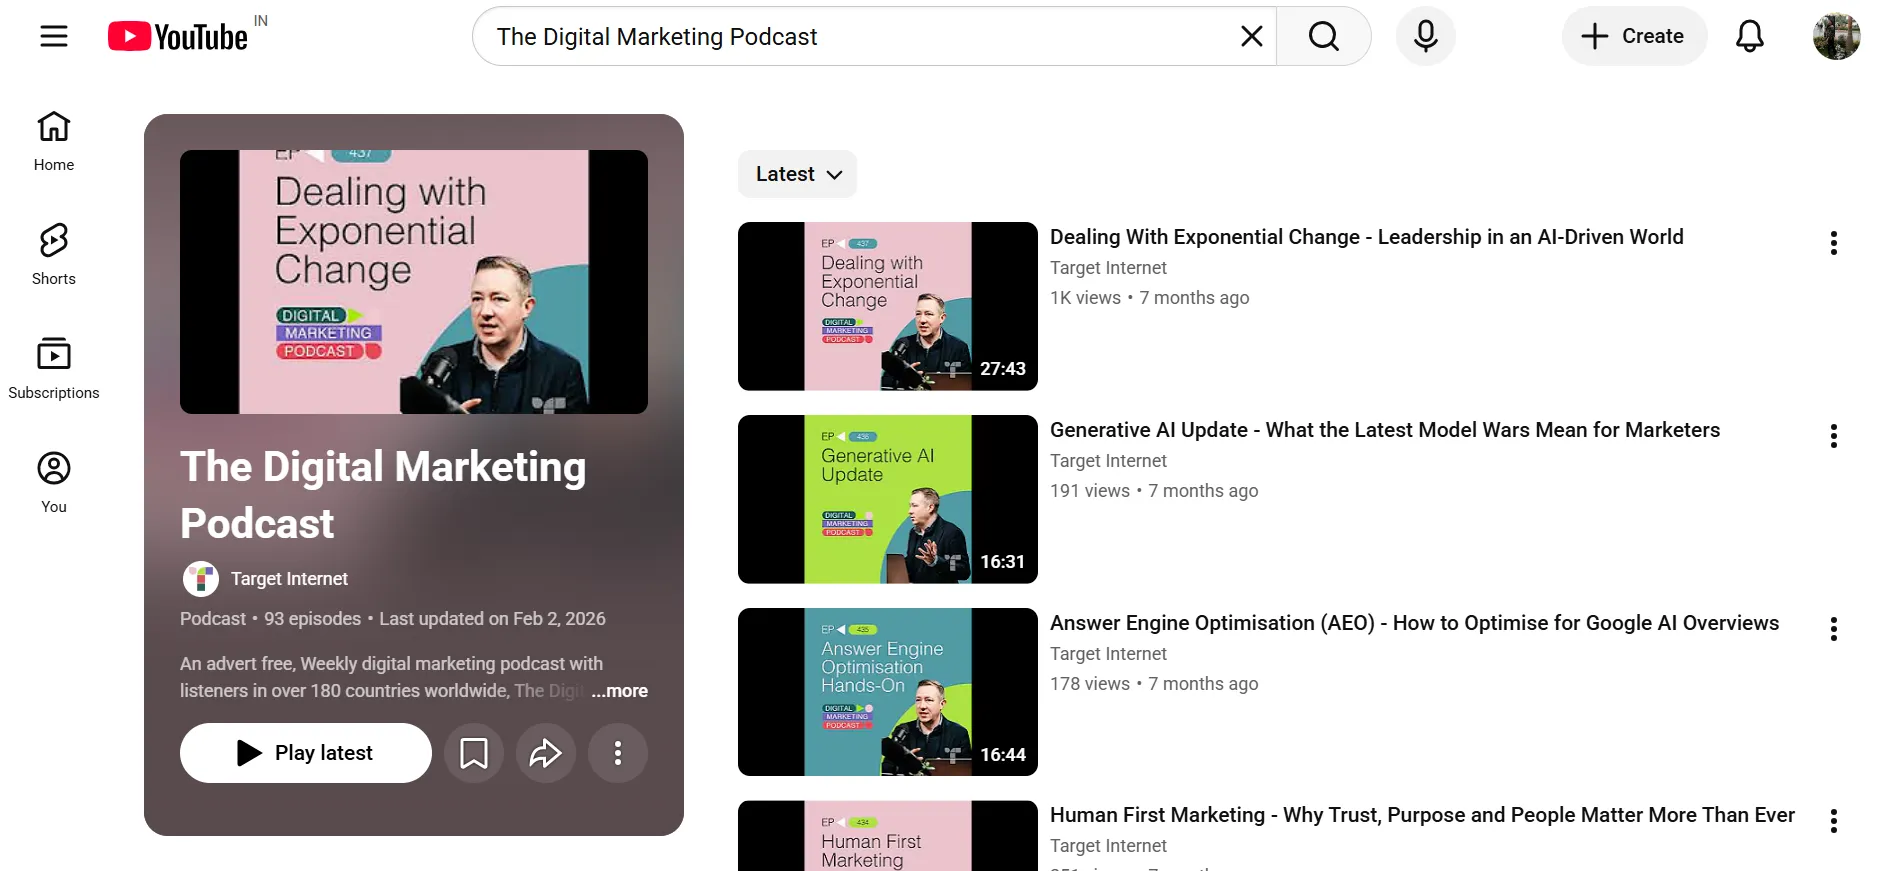Open the podcast cover thumbnail
The image size is (1896, 871).
tap(414, 282)
